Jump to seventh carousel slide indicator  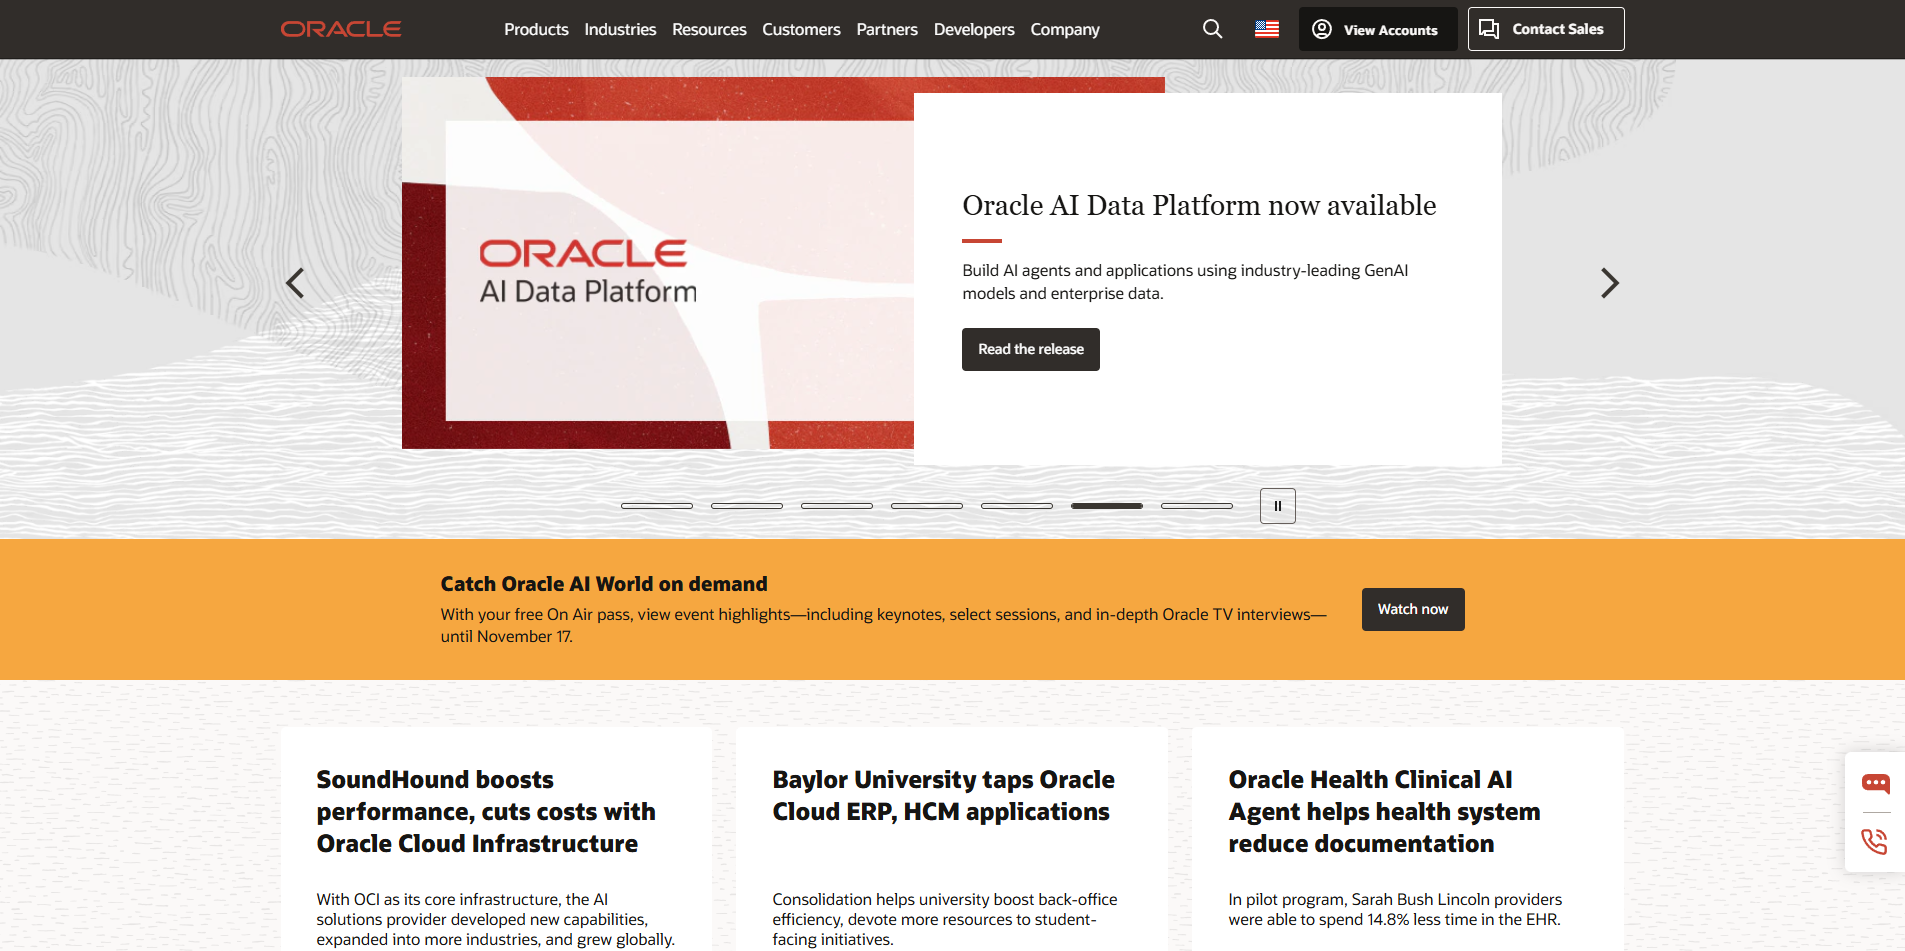[x=1197, y=506]
